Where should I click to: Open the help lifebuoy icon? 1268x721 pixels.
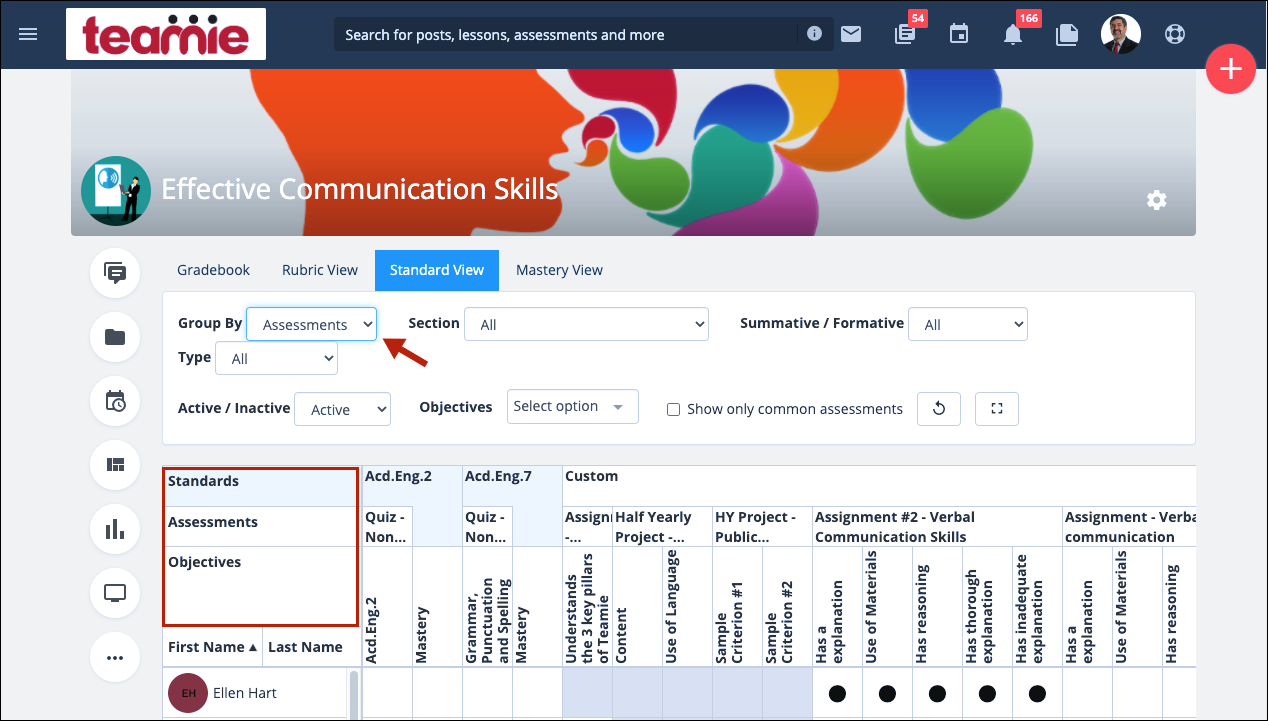(x=1175, y=34)
